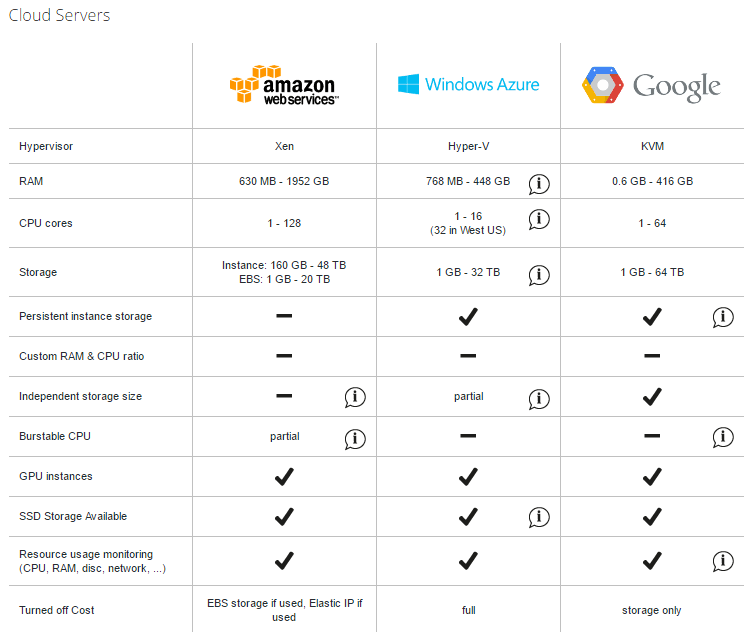Image resolution: width=750 pixels, height=632 pixels.
Task: Open Azure SSD Storage Available info icon
Action: click(539, 517)
